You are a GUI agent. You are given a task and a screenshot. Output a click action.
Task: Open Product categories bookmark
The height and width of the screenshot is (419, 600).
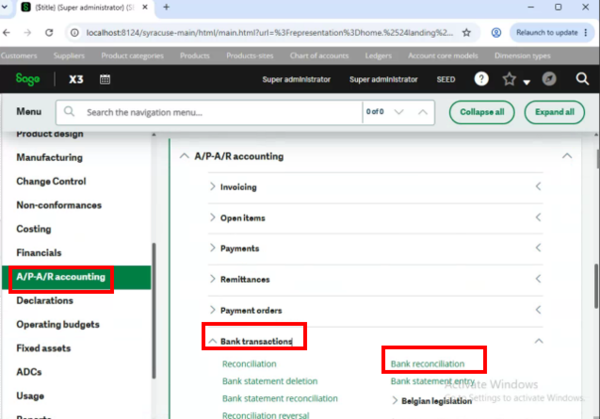(x=132, y=56)
